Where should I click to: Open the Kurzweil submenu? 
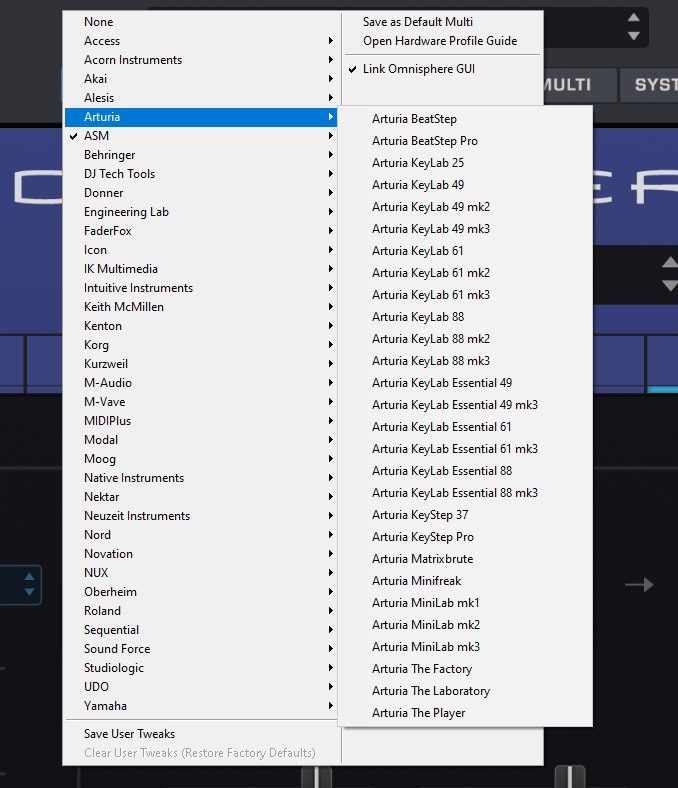pyautogui.click(x=201, y=364)
